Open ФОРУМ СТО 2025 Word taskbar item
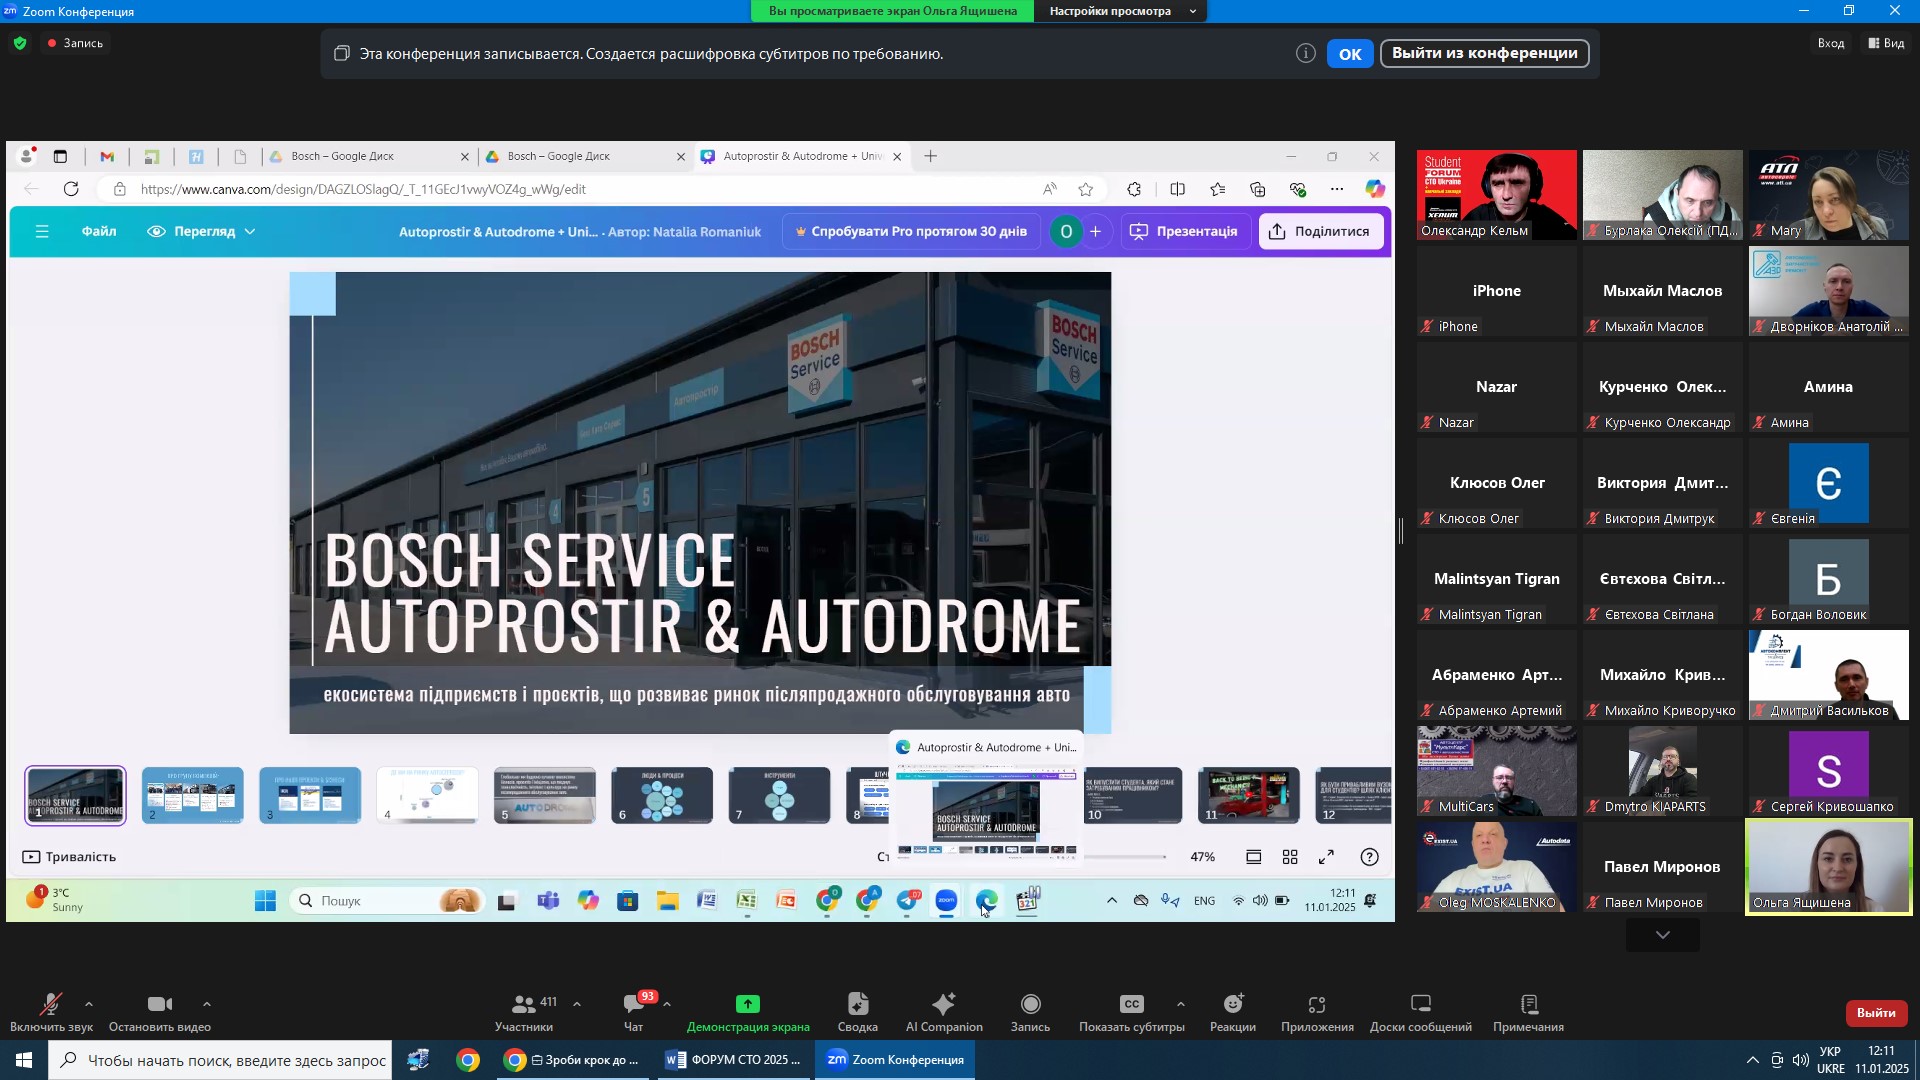Screen dimensions: 1920x1080 click(733, 1060)
